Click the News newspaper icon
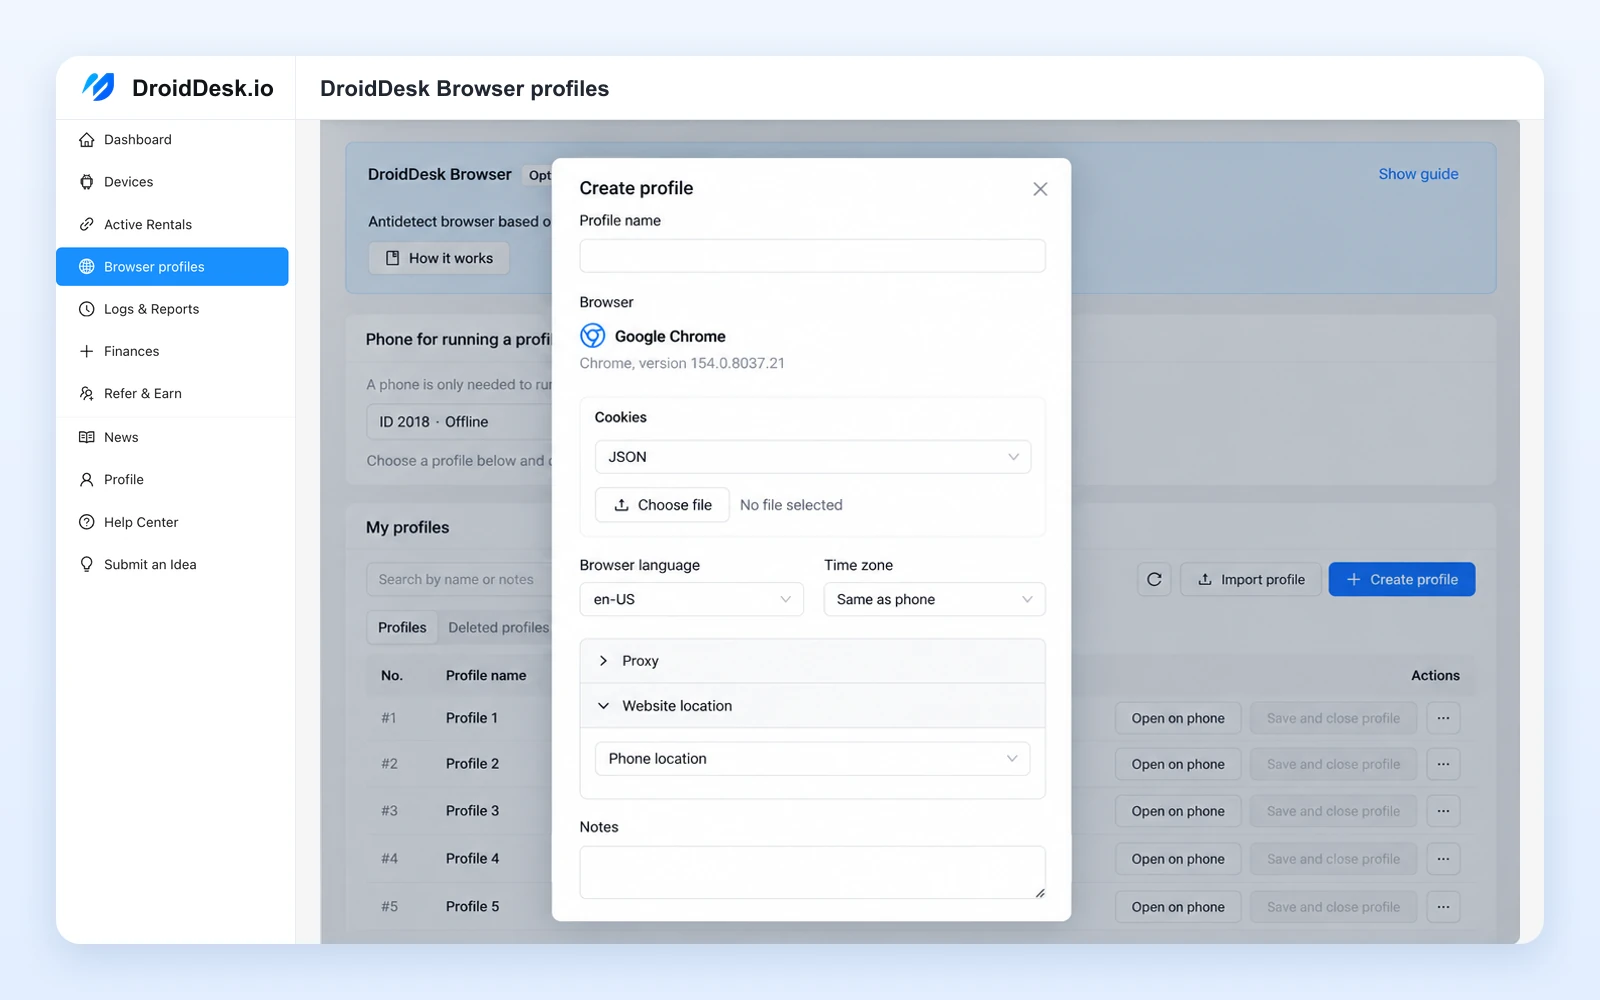Image resolution: width=1600 pixels, height=1000 pixels. point(87,437)
